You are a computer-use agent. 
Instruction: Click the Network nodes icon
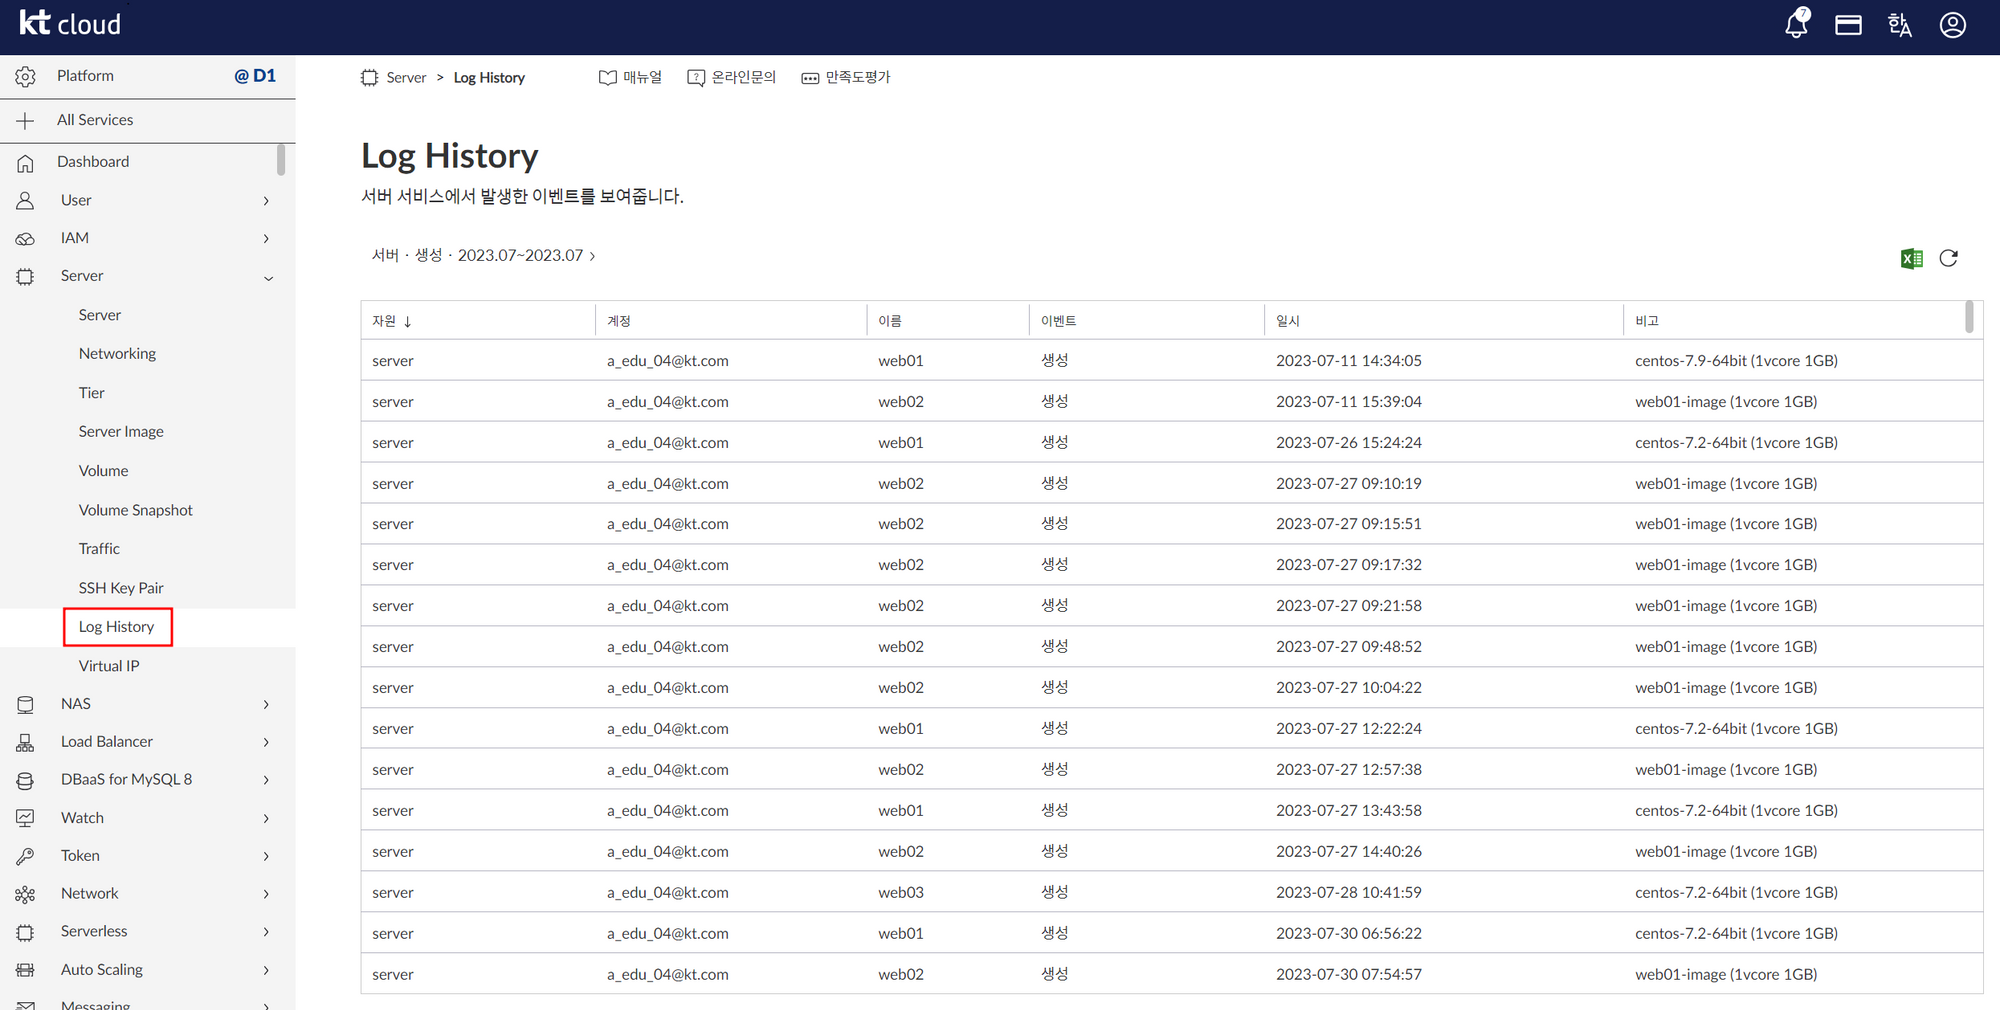(x=25, y=894)
